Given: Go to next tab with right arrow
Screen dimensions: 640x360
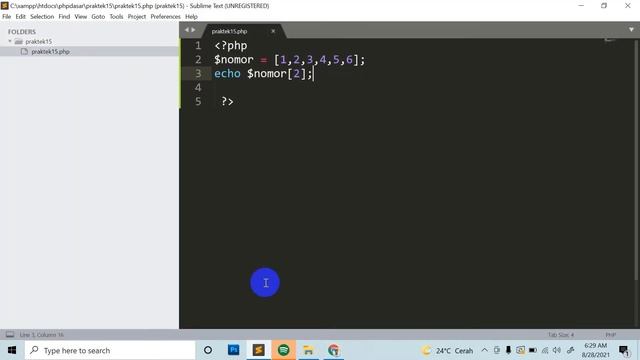Looking at the screenshot, I should (x=193, y=30).
